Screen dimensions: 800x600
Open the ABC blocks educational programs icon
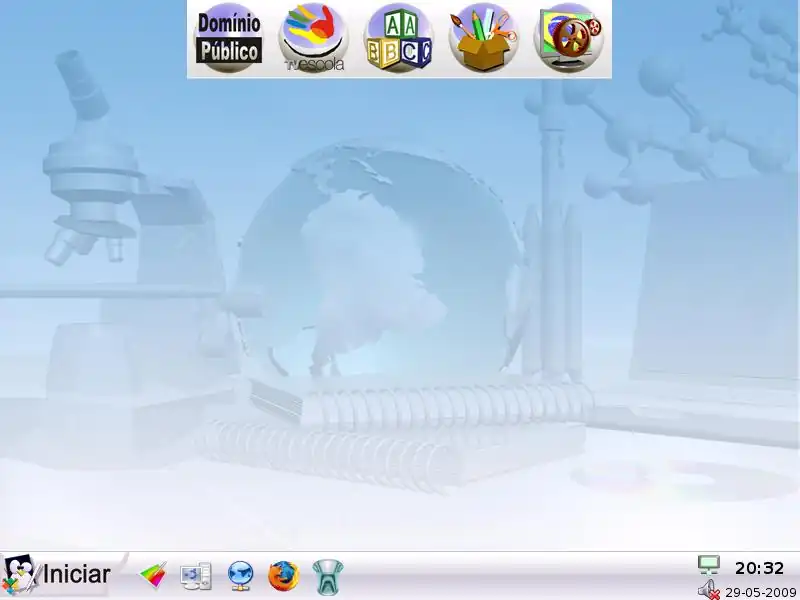[x=398, y=38]
